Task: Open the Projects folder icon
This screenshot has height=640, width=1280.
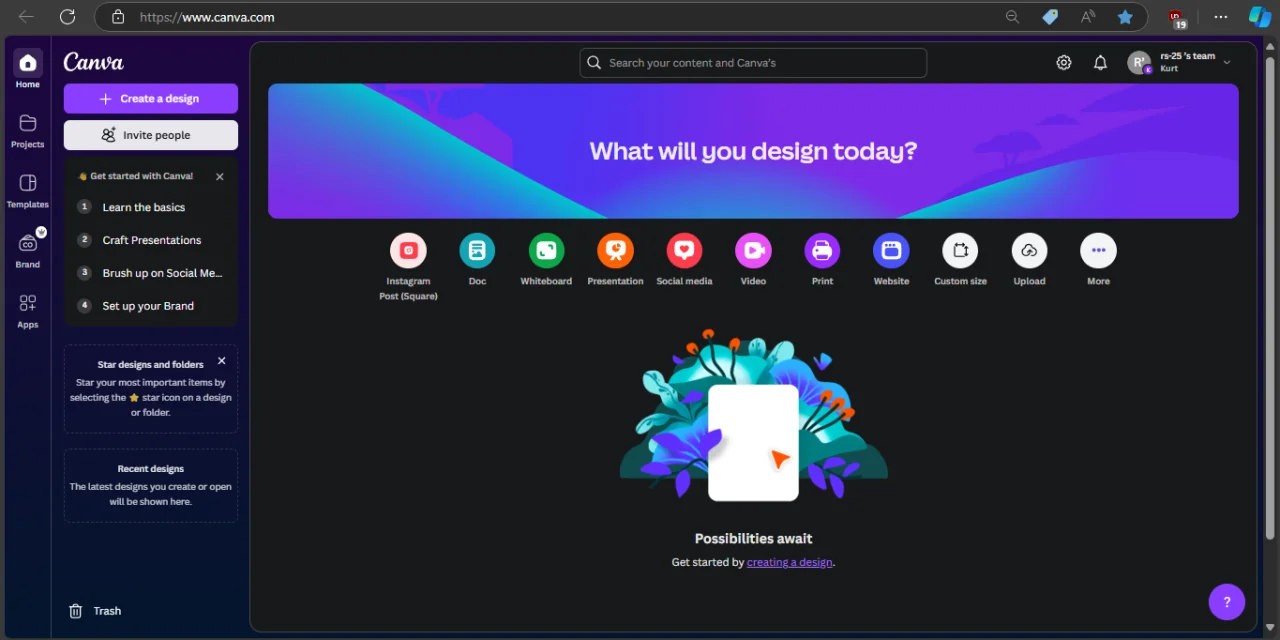Action: (28, 123)
